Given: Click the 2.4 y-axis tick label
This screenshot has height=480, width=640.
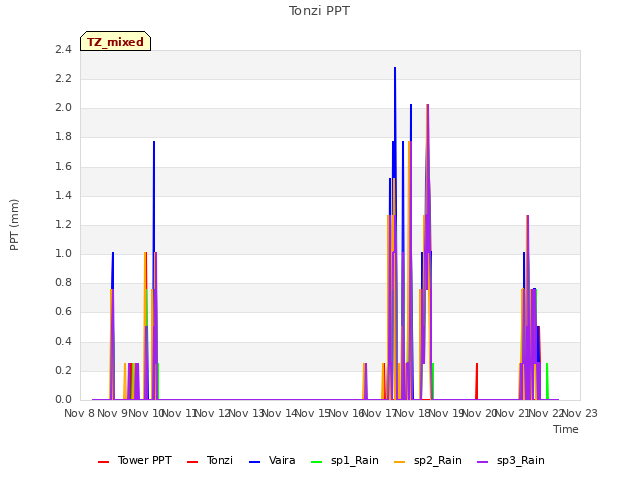Looking at the screenshot, I should coord(63,49).
